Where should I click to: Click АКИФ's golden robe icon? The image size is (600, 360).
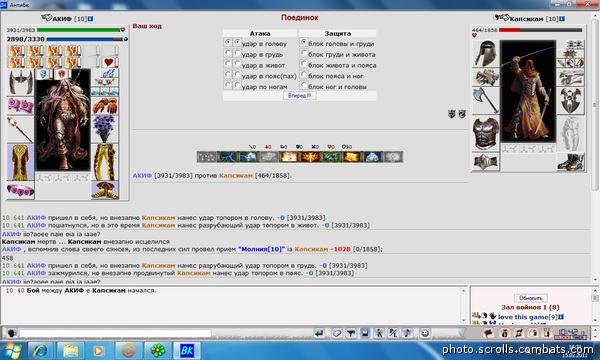(21, 162)
